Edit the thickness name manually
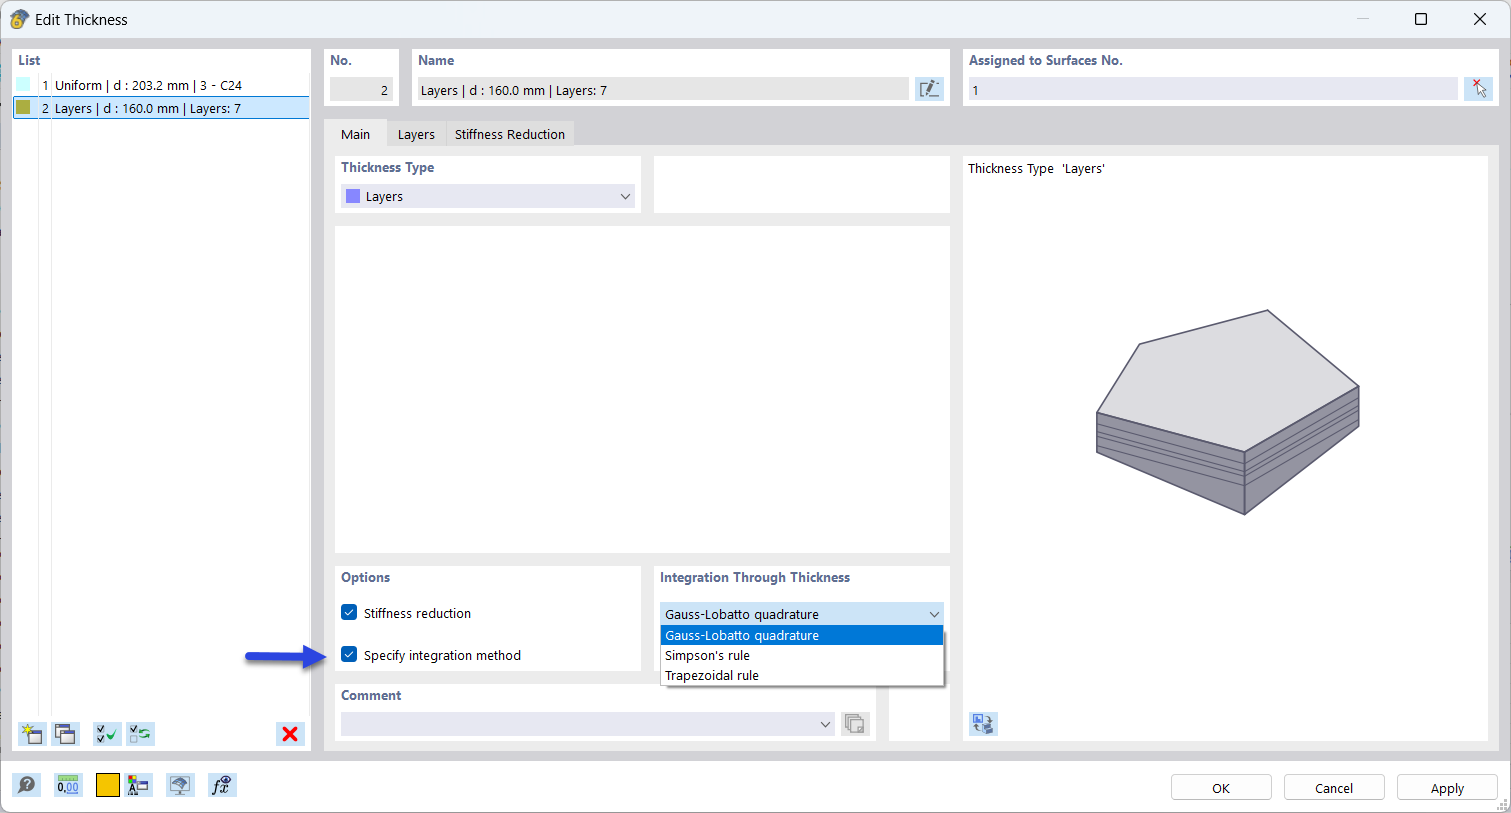Screen dimensions: 1511x813 click(x=929, y=88)
